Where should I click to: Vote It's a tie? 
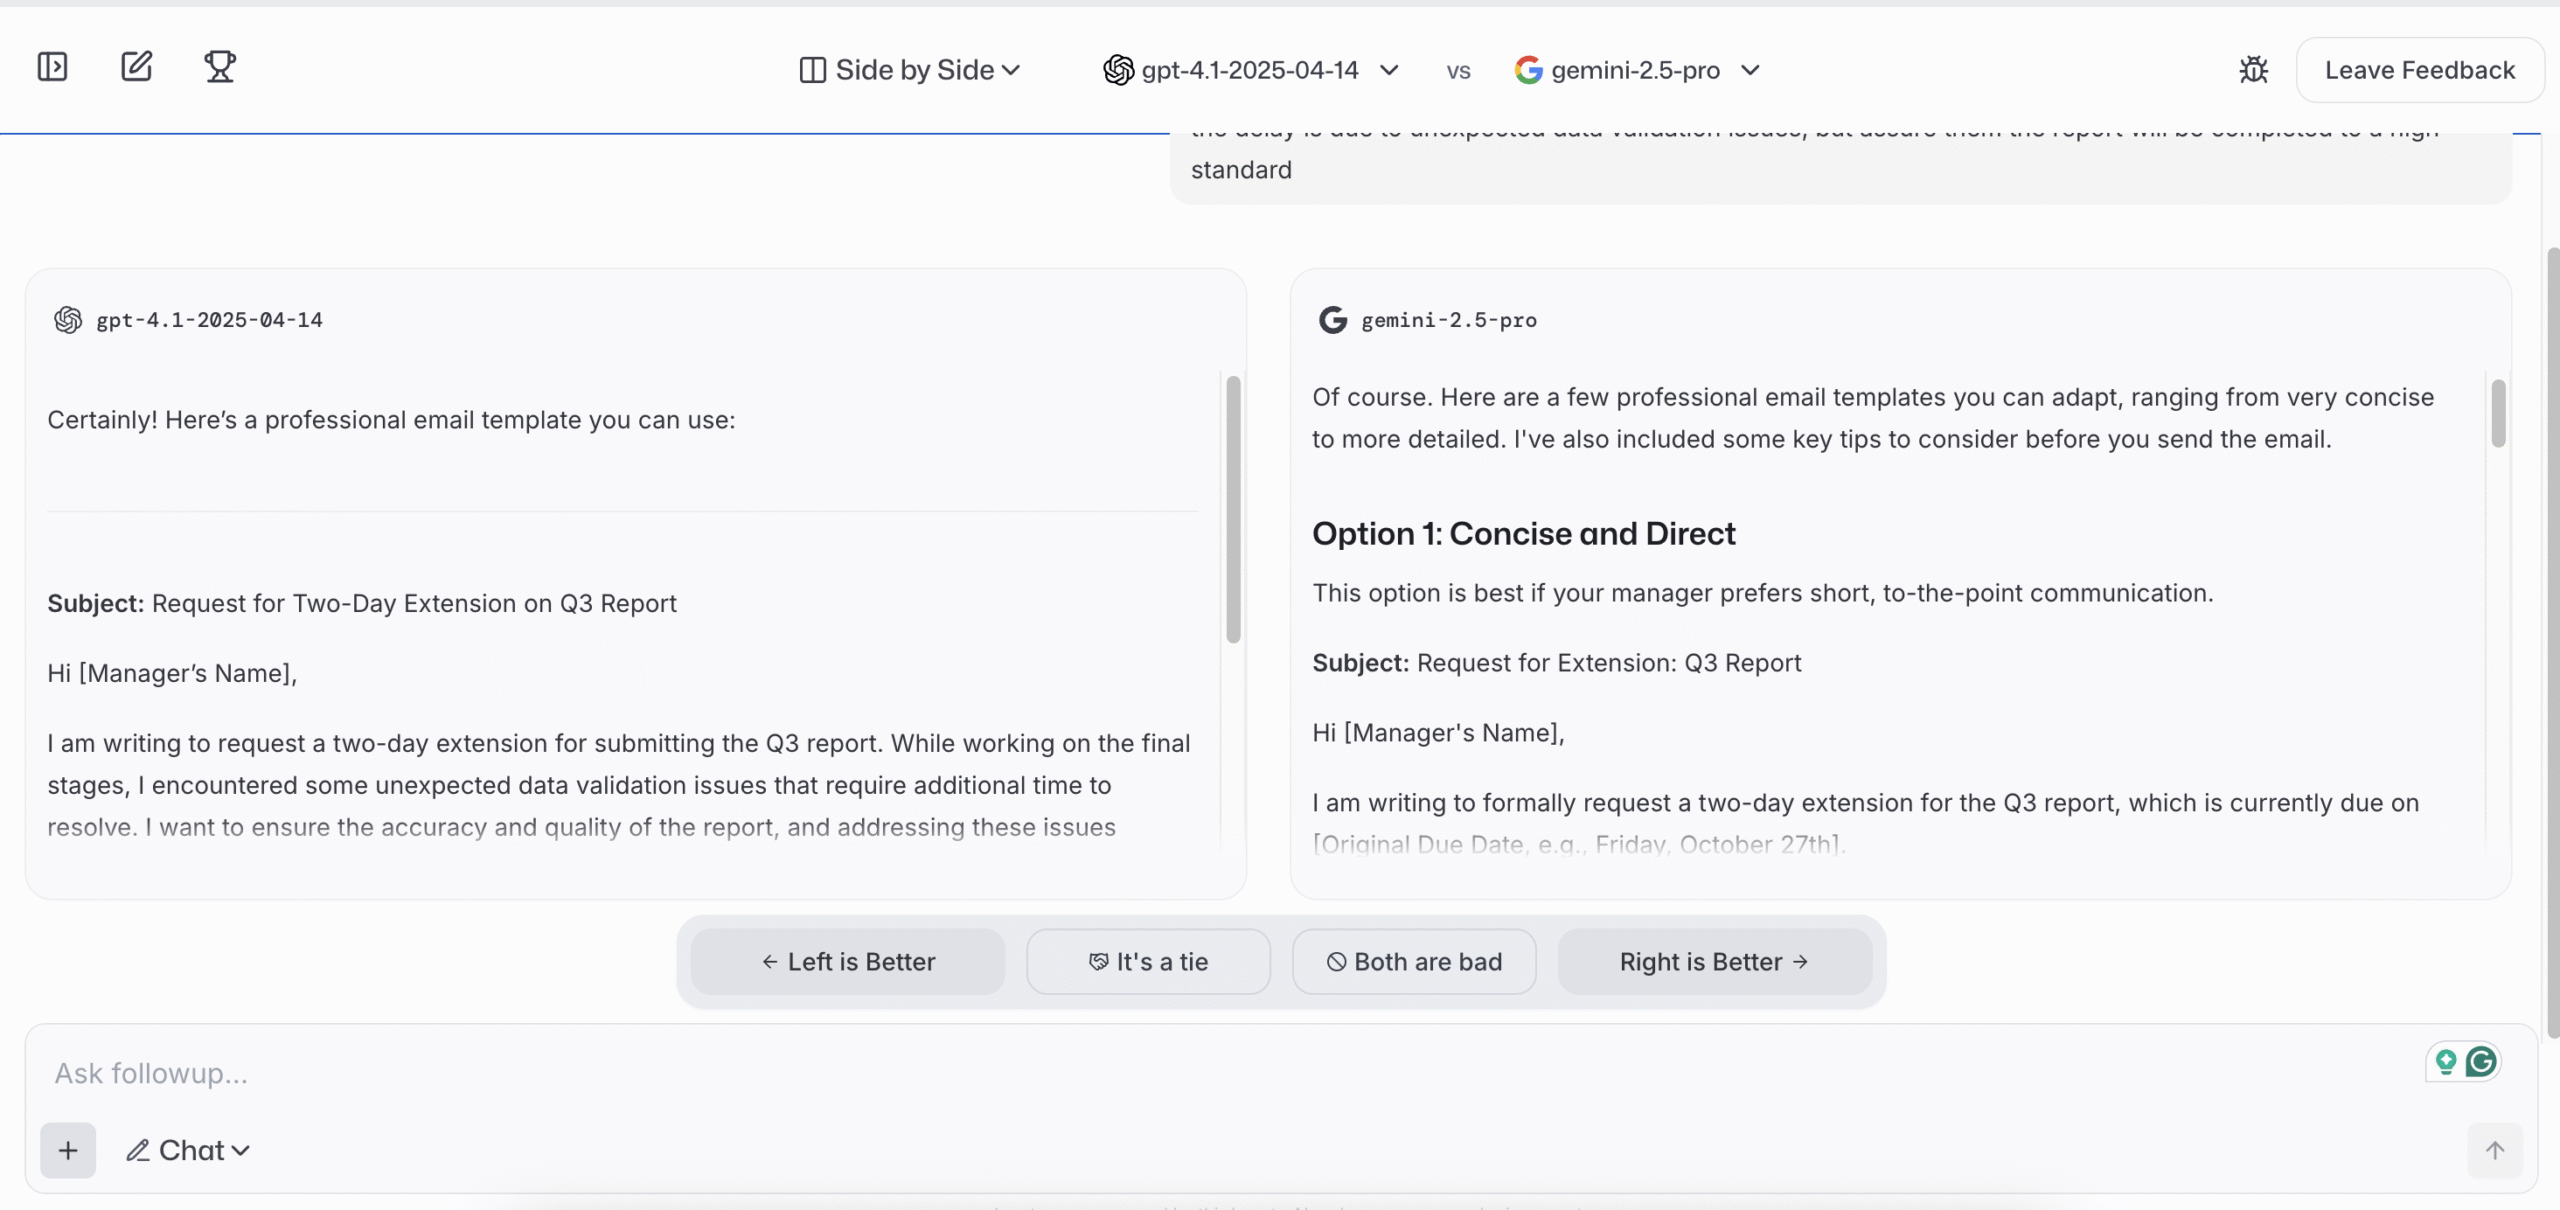tap(1148, 962)
